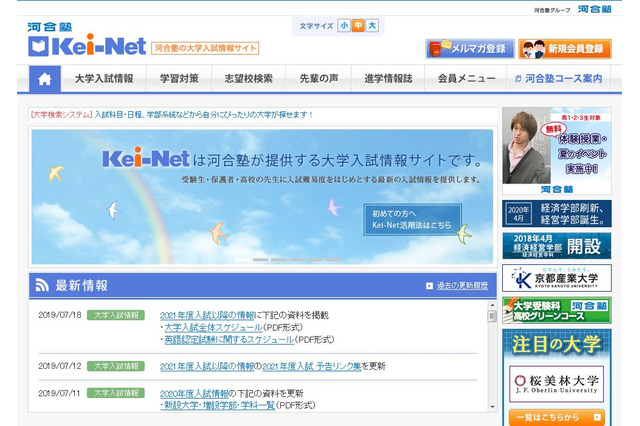
Task: Click the news list scrollbar thumb
Action: pos(492,316)
